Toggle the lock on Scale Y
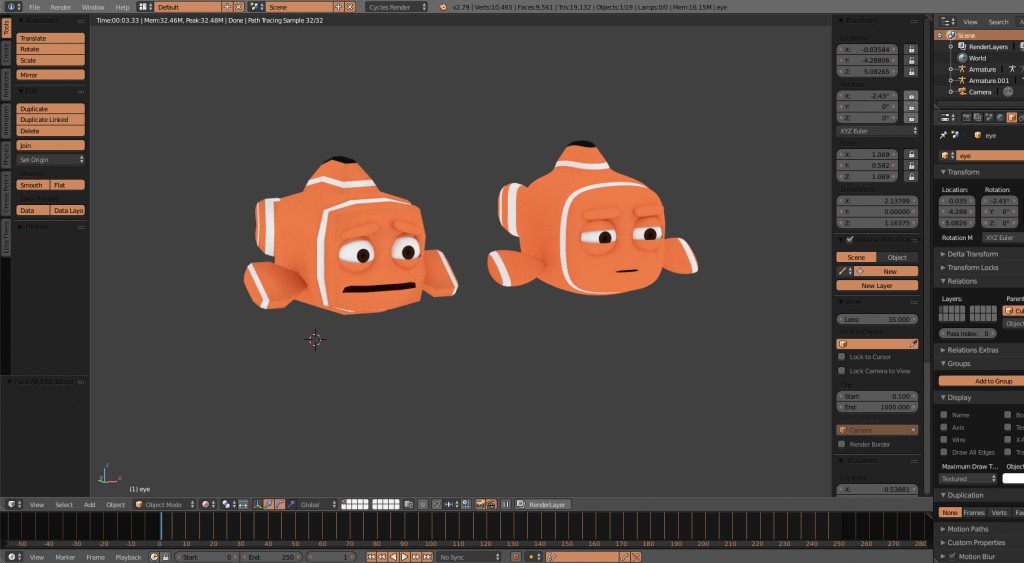Screen dimensions: 1024x563 point(911,165)
